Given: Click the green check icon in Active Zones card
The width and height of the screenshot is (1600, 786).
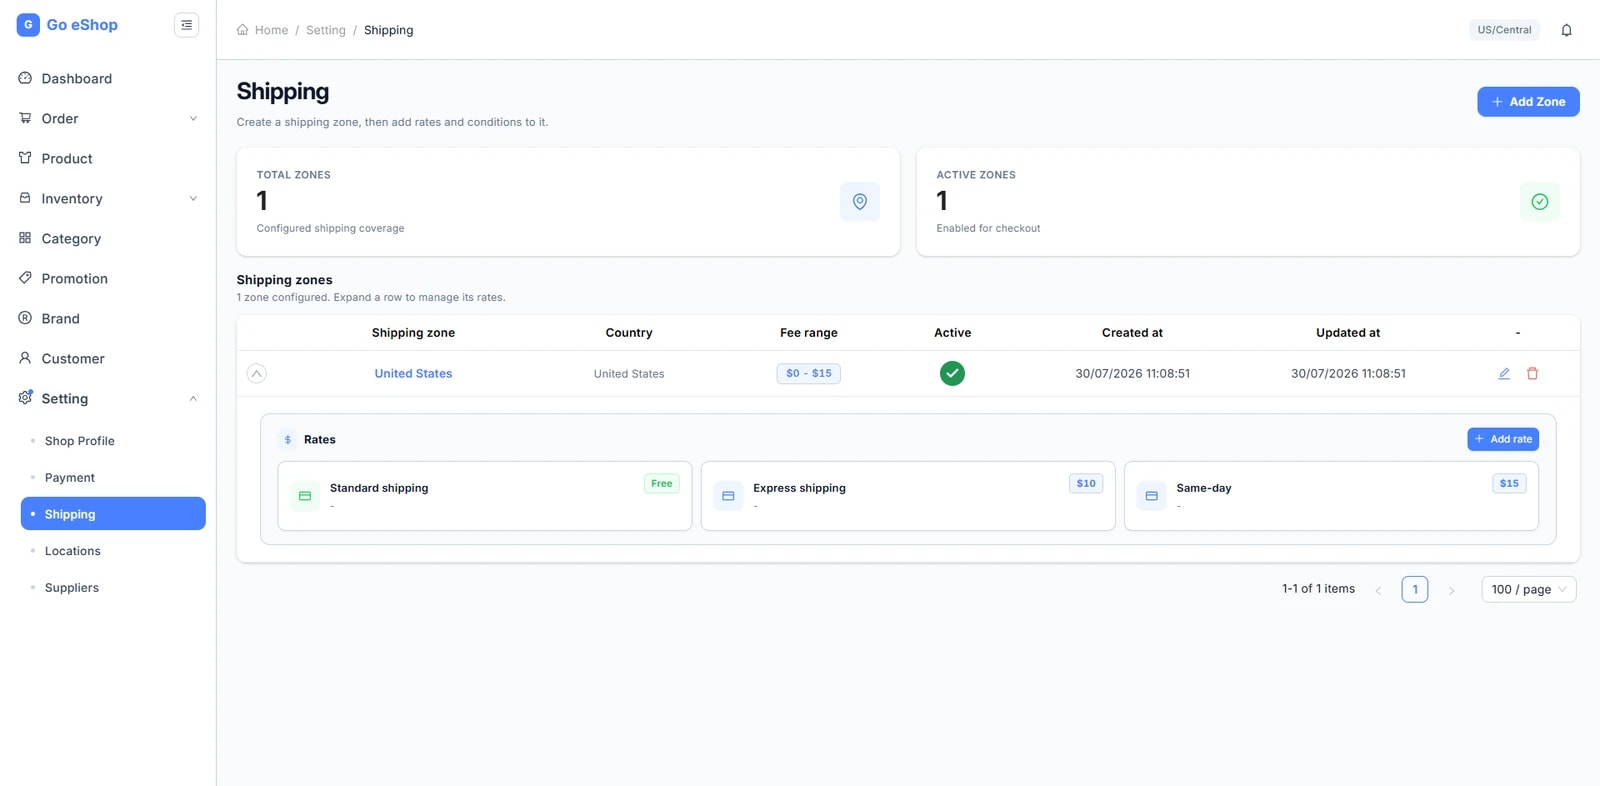Looking at the screenshot, I should pos(1540,202).
